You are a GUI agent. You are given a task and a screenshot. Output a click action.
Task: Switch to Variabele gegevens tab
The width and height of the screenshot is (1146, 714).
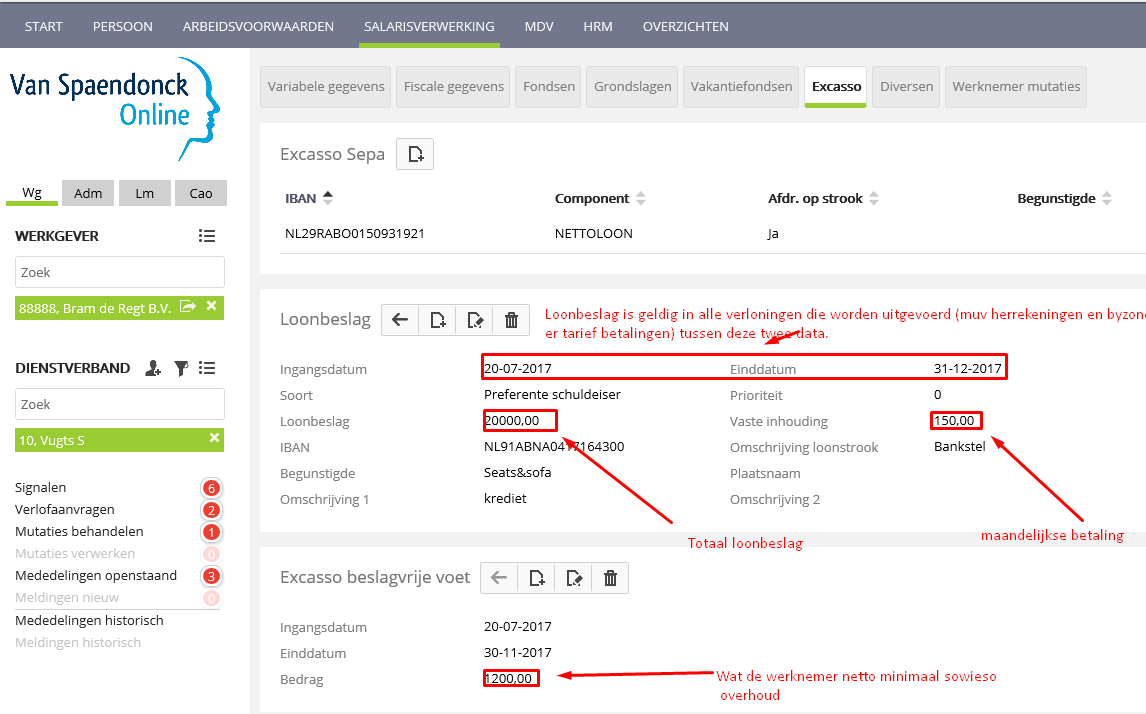click(326, 87)
